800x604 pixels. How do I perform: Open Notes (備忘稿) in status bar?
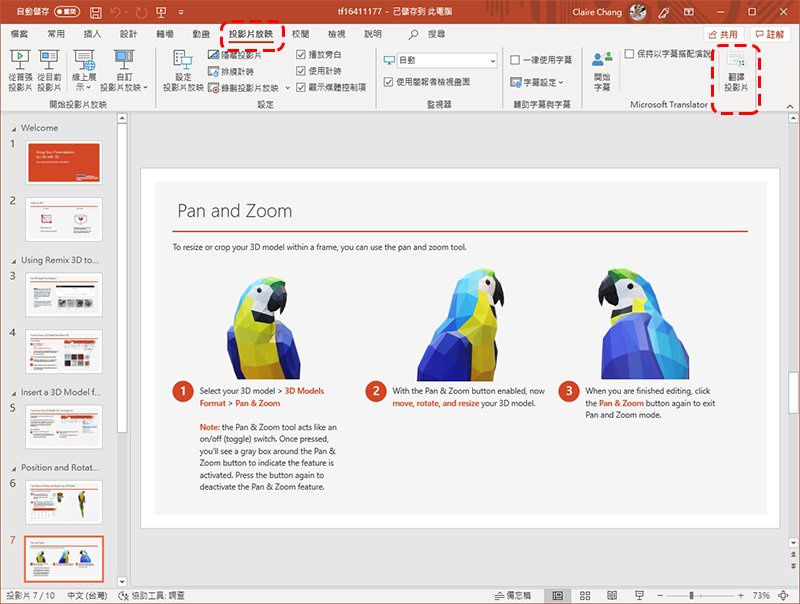click(x=513, y=595)
